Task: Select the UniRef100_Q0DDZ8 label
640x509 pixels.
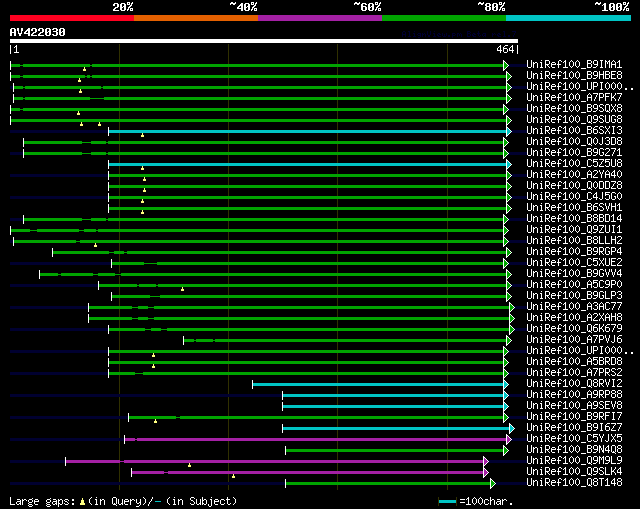Action: click(x=574, y=186)
